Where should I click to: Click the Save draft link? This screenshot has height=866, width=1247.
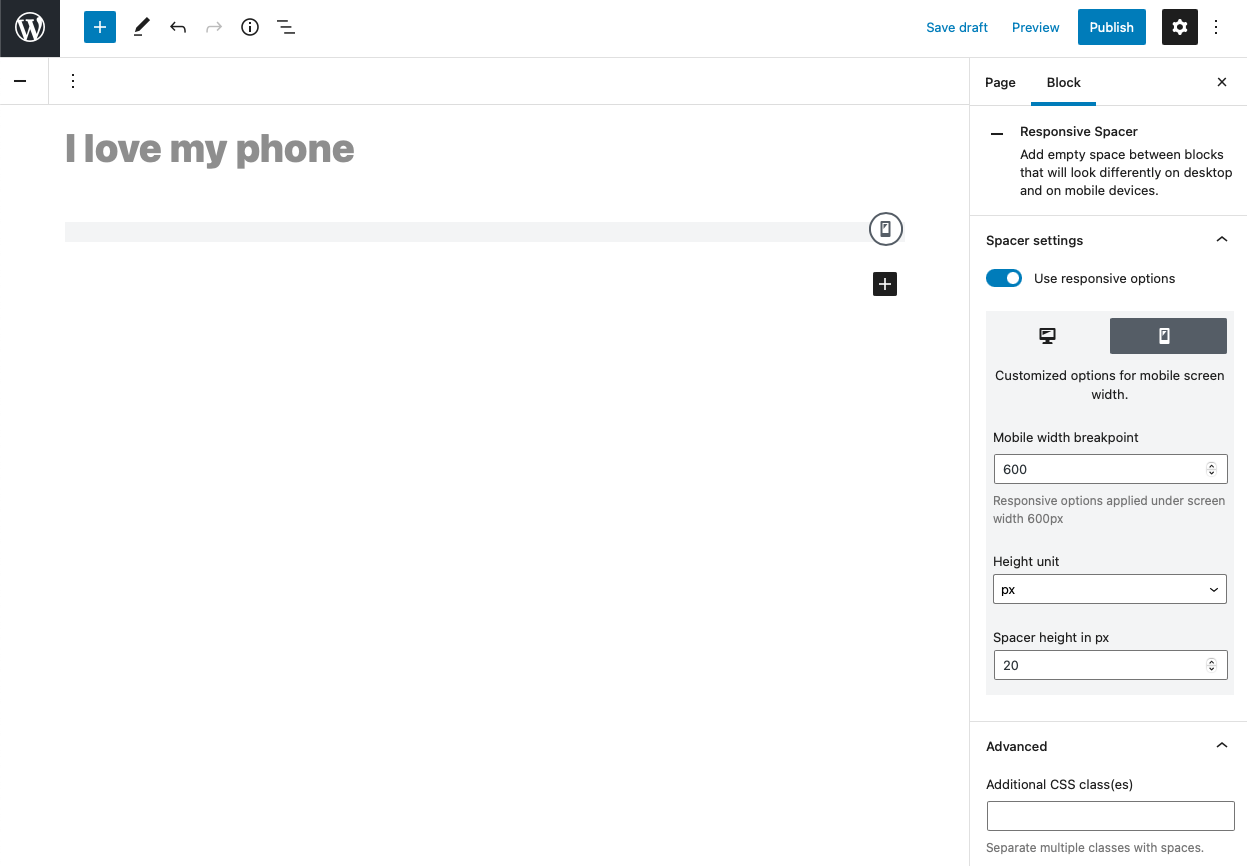(956, 27)
